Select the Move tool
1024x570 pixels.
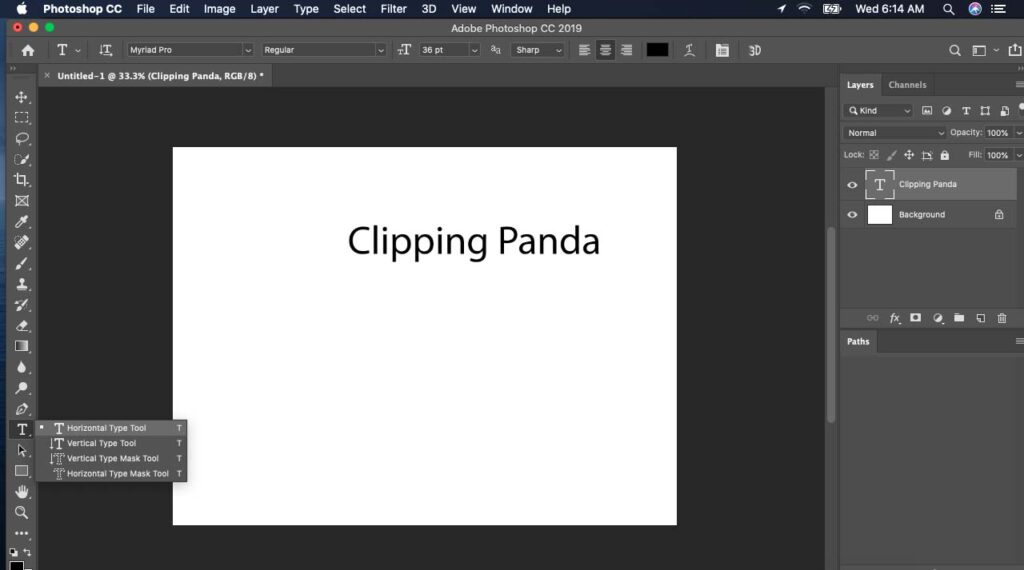coord(22,97)
